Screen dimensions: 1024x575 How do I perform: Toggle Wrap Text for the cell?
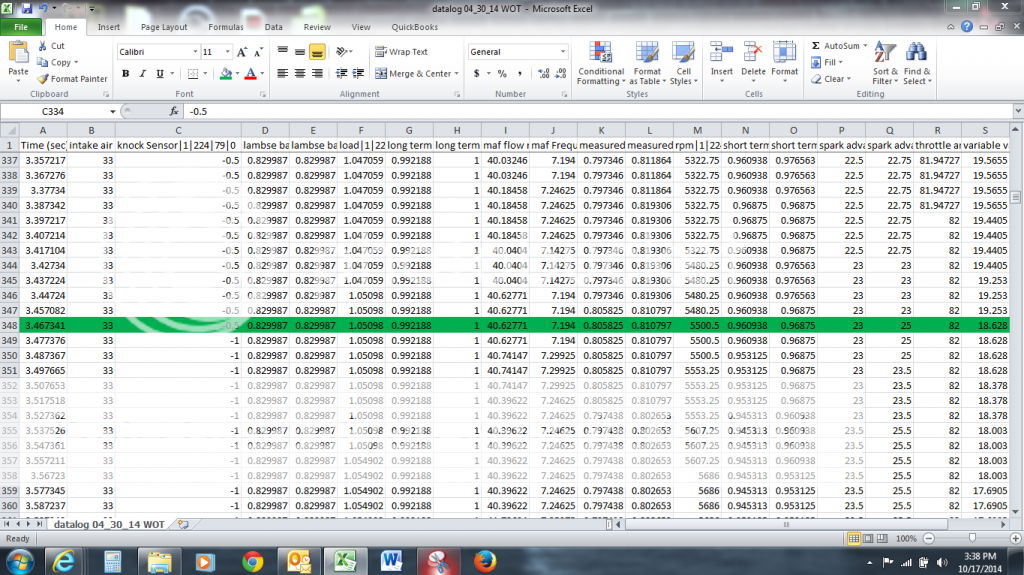(401, 52)
